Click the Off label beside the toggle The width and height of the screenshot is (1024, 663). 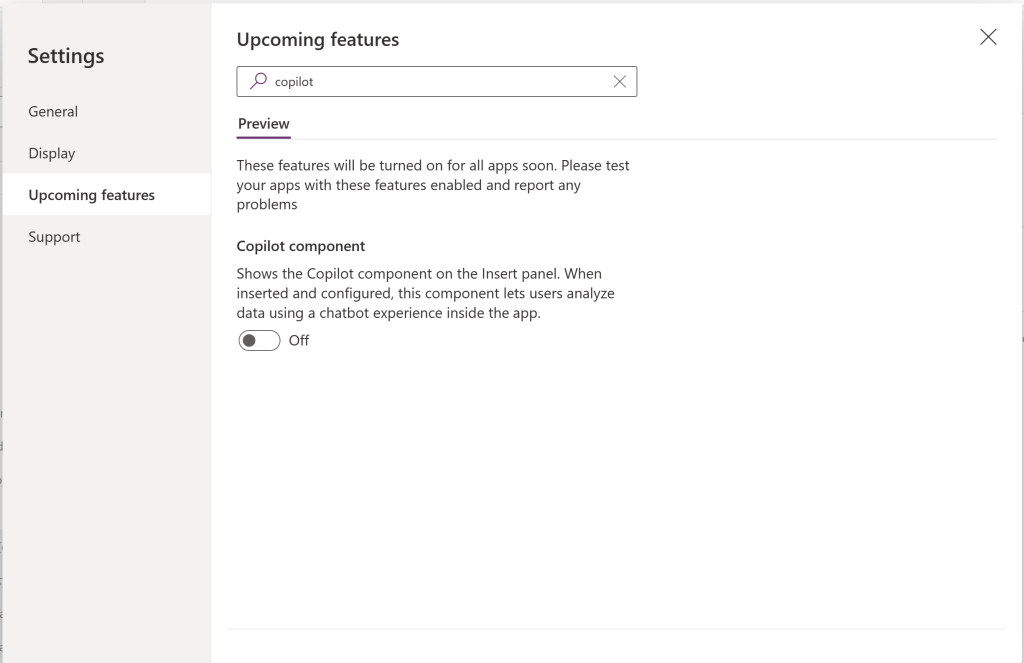[x=299, y=341]
